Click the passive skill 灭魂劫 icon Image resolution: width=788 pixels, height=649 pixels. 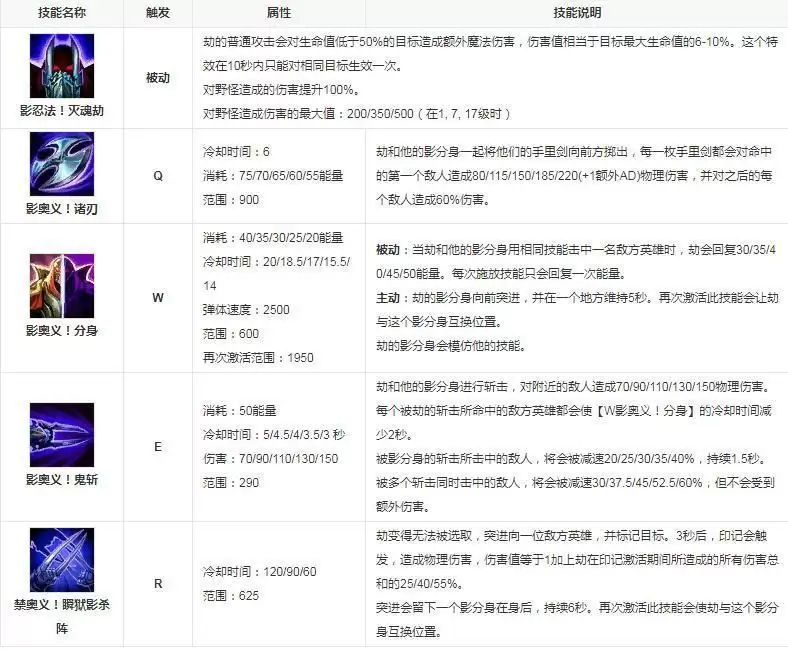tap(62, 66)
